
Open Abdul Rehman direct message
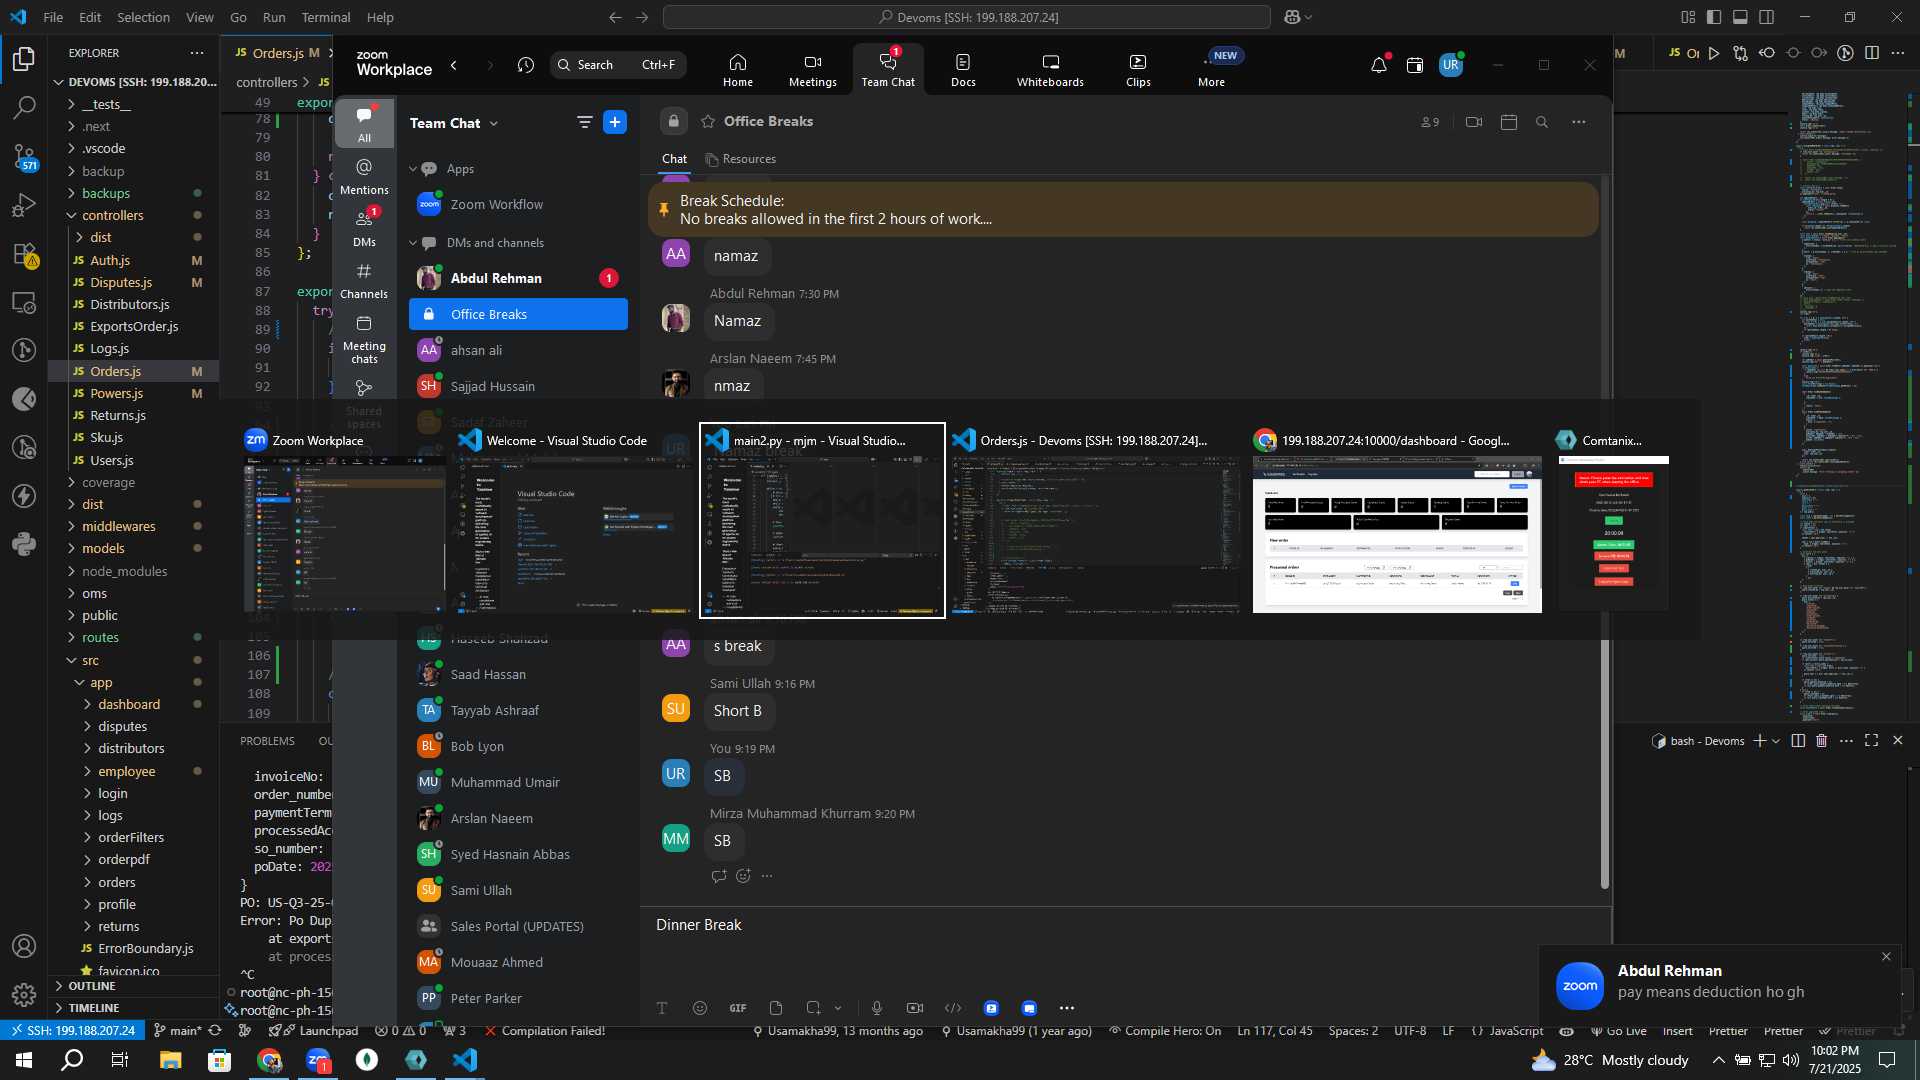click(518, 278)
